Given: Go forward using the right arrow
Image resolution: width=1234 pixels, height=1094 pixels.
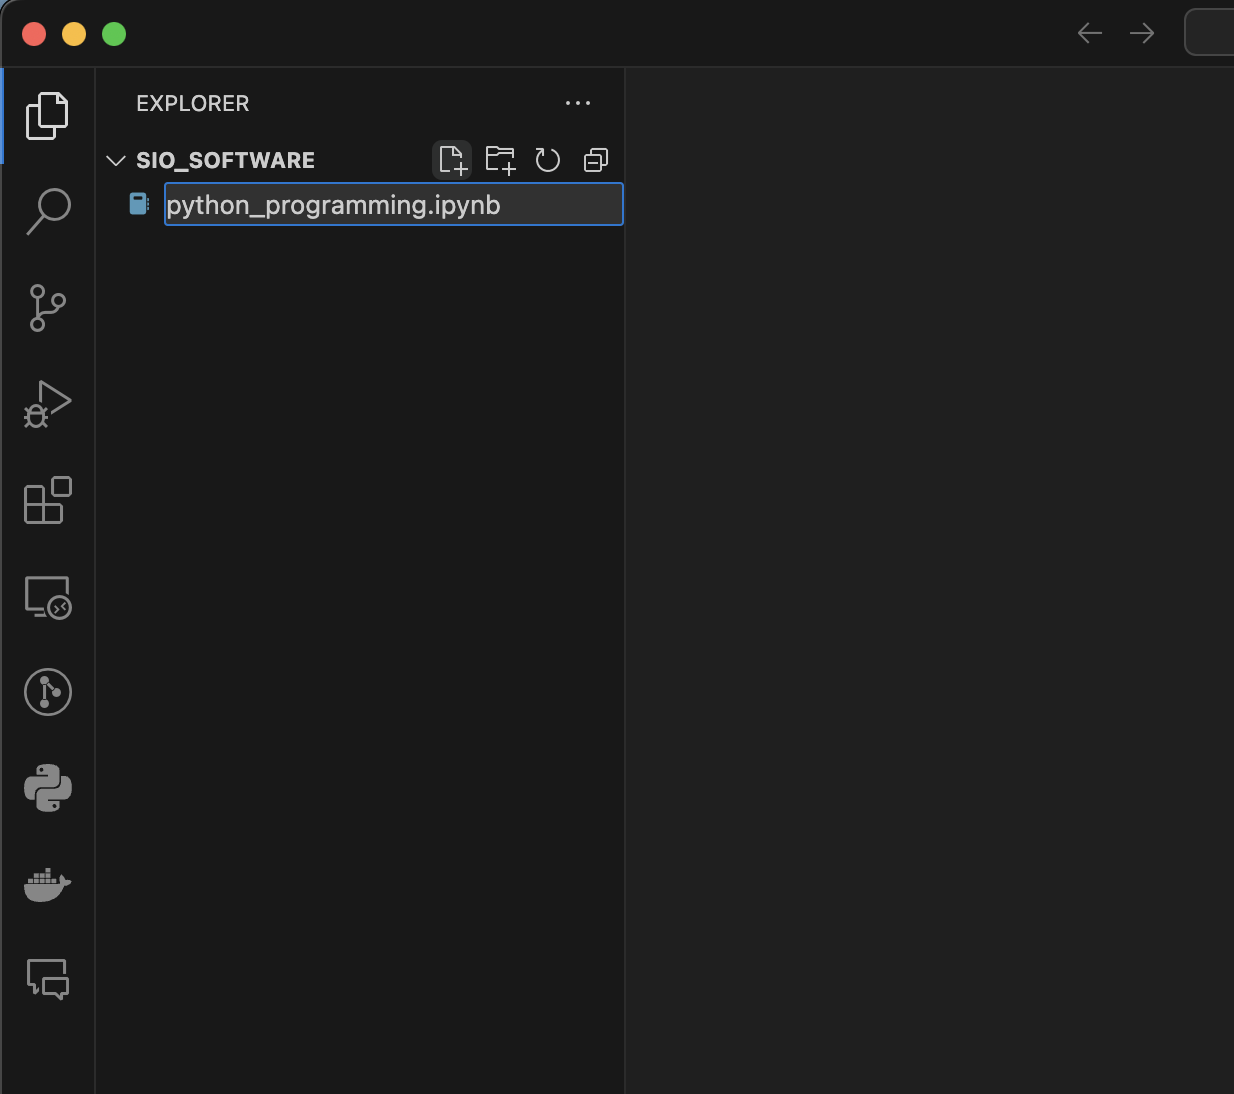Looking at the screenshot, I should [1141, 33].
